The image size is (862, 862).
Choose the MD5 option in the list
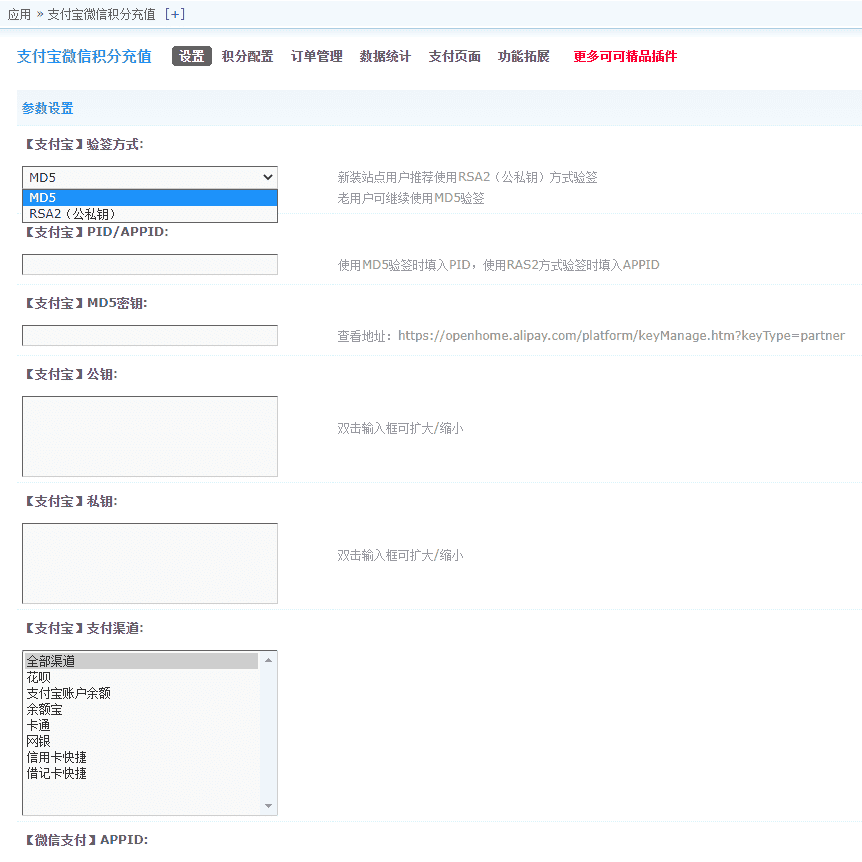pyautogui.click(x=150, y=197)
